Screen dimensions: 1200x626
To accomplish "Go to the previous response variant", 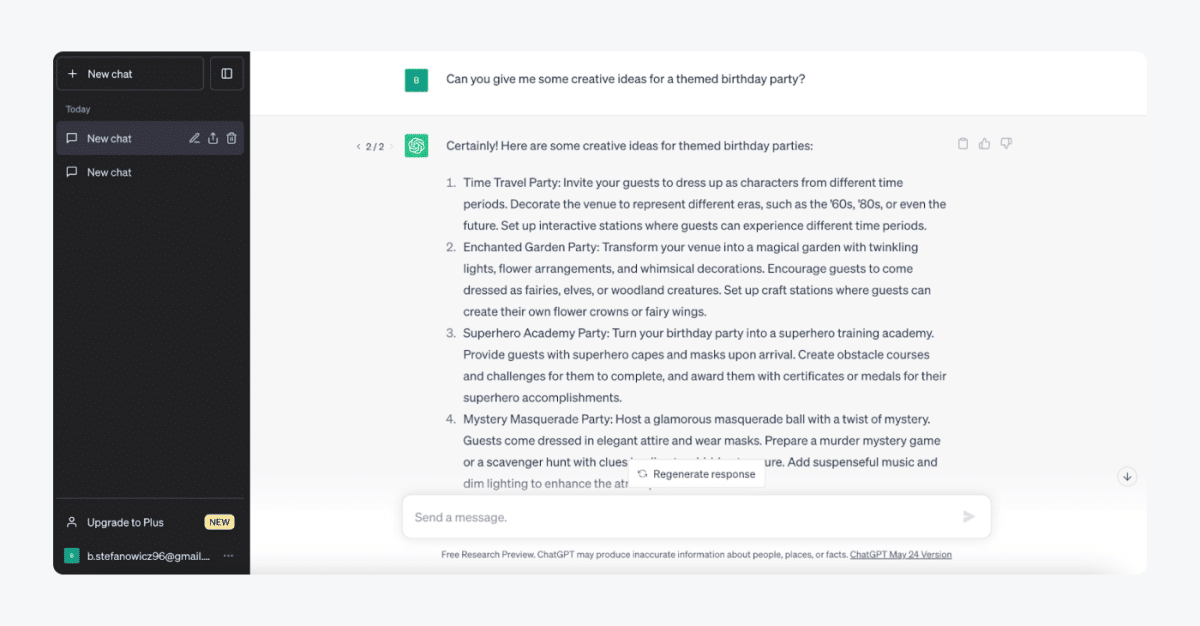I will (358, 145).
